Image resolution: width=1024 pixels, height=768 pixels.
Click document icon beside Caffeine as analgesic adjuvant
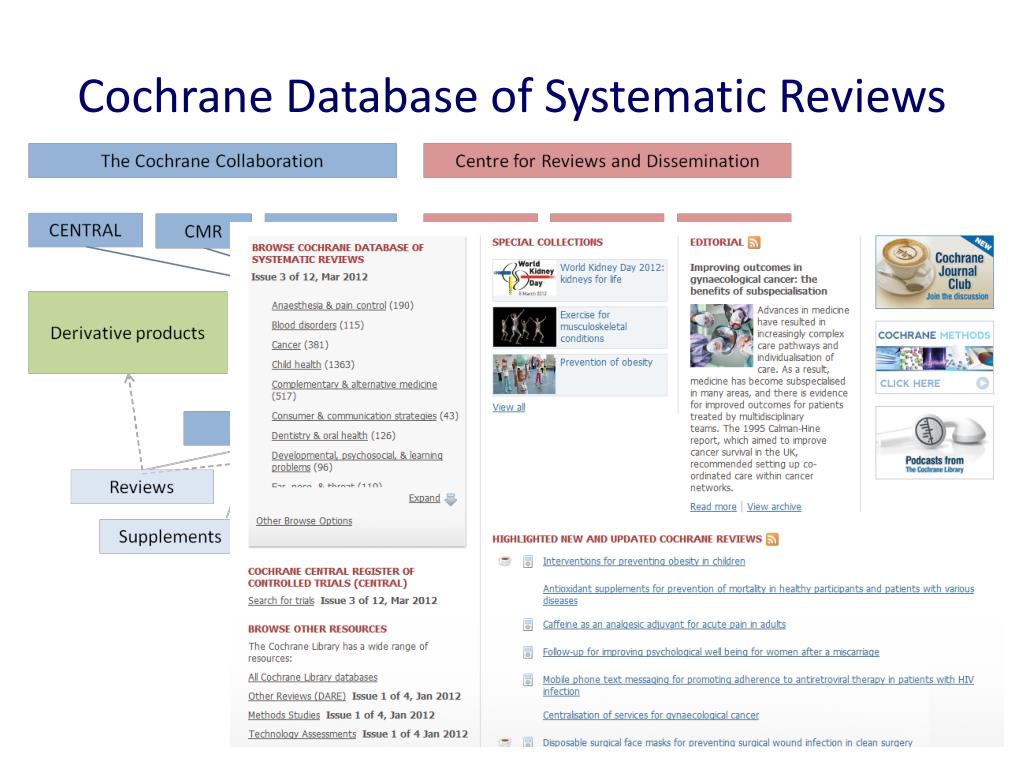[528, 625]
